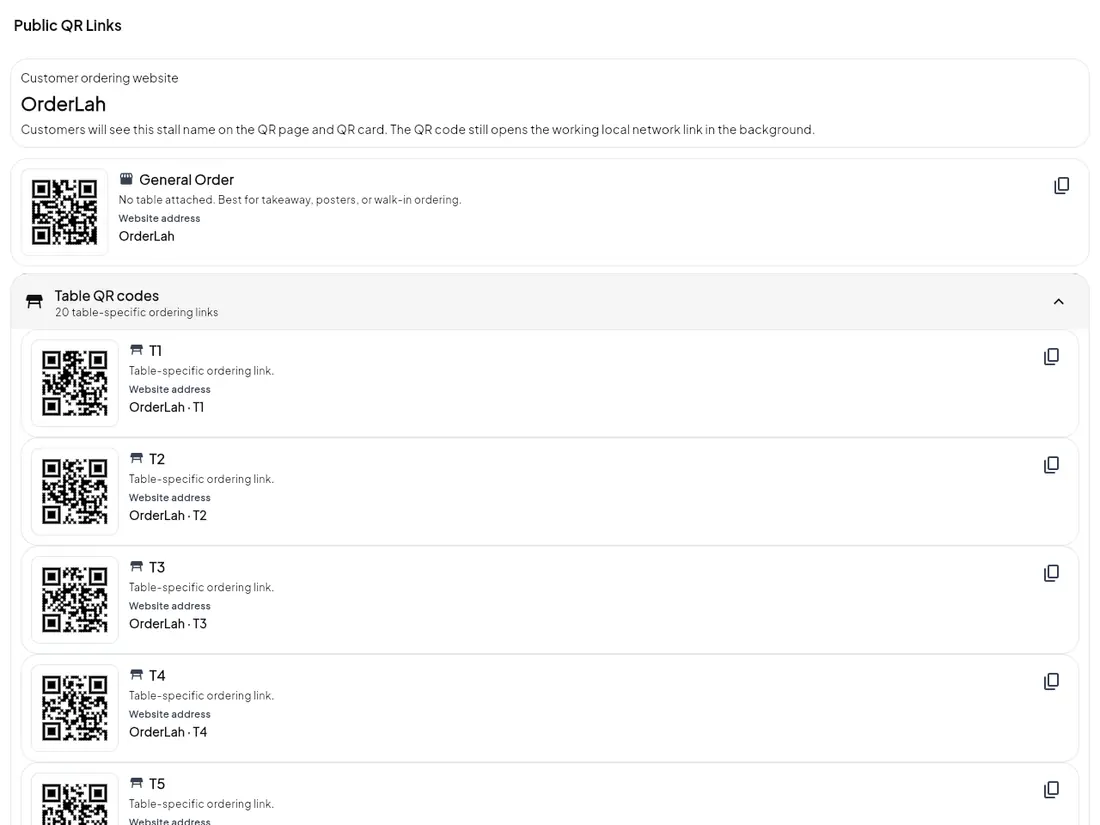Screen dimensions: 1100x825
Task: Select the 'OrderLah · T3' website address
Action: [168, 624]
